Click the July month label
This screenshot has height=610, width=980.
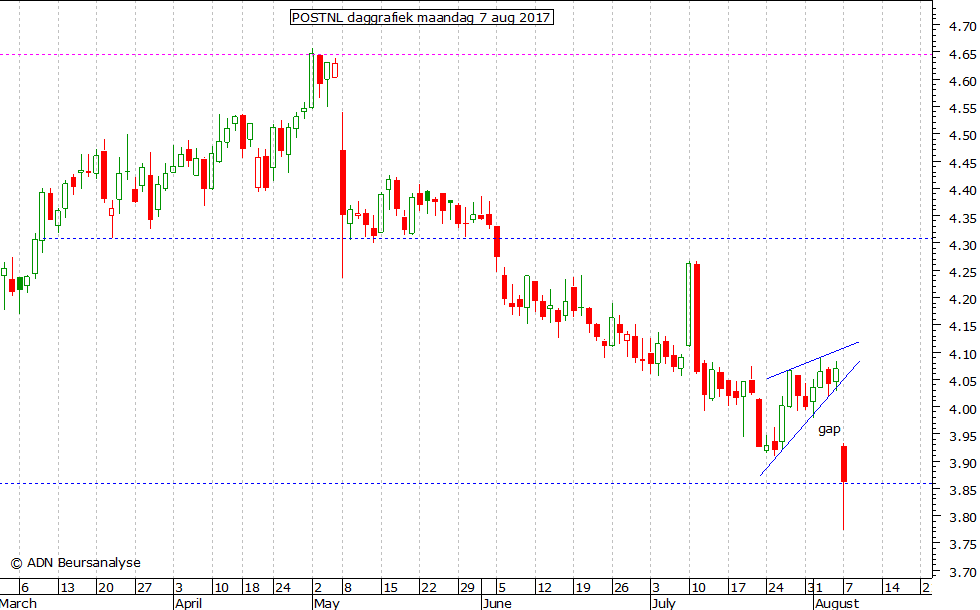click(663, 603)
